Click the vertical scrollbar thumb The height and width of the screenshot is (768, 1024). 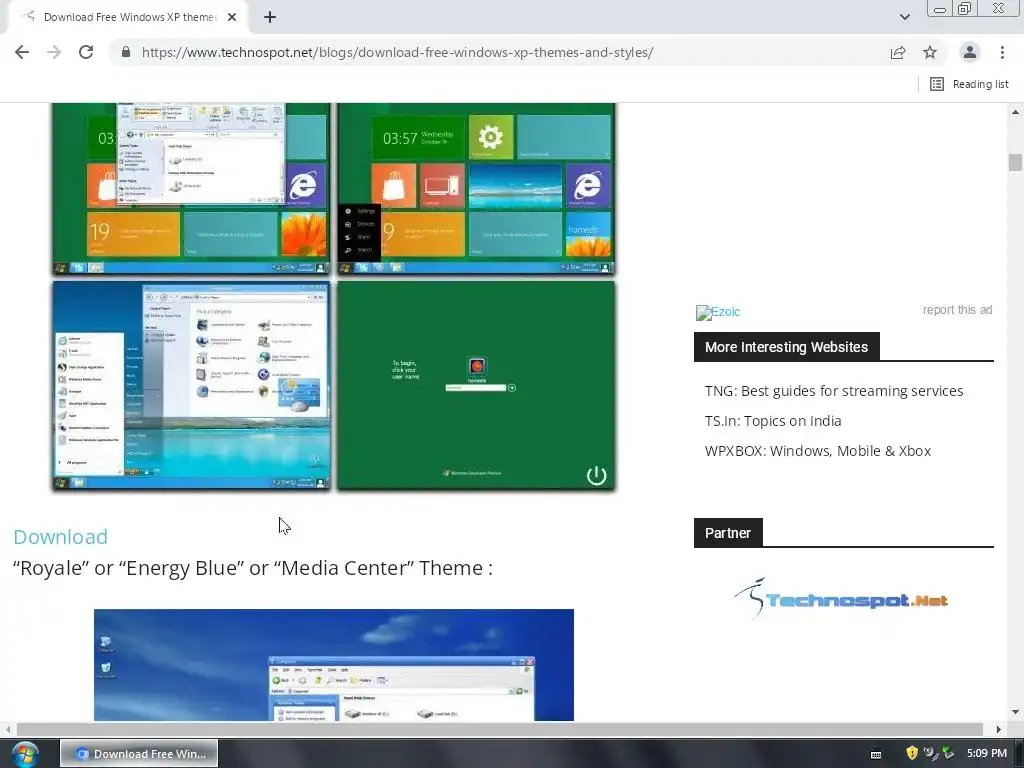(1015, 162)
